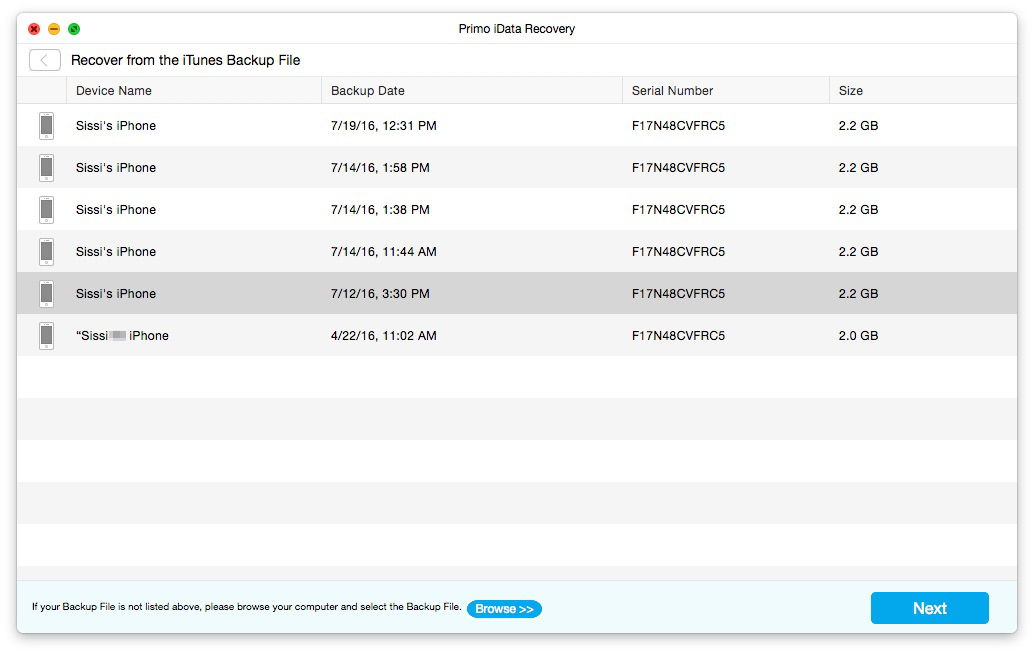1034x654 pixels.
Task: Click the Primo iData Recovery window title
Action: 516,29
